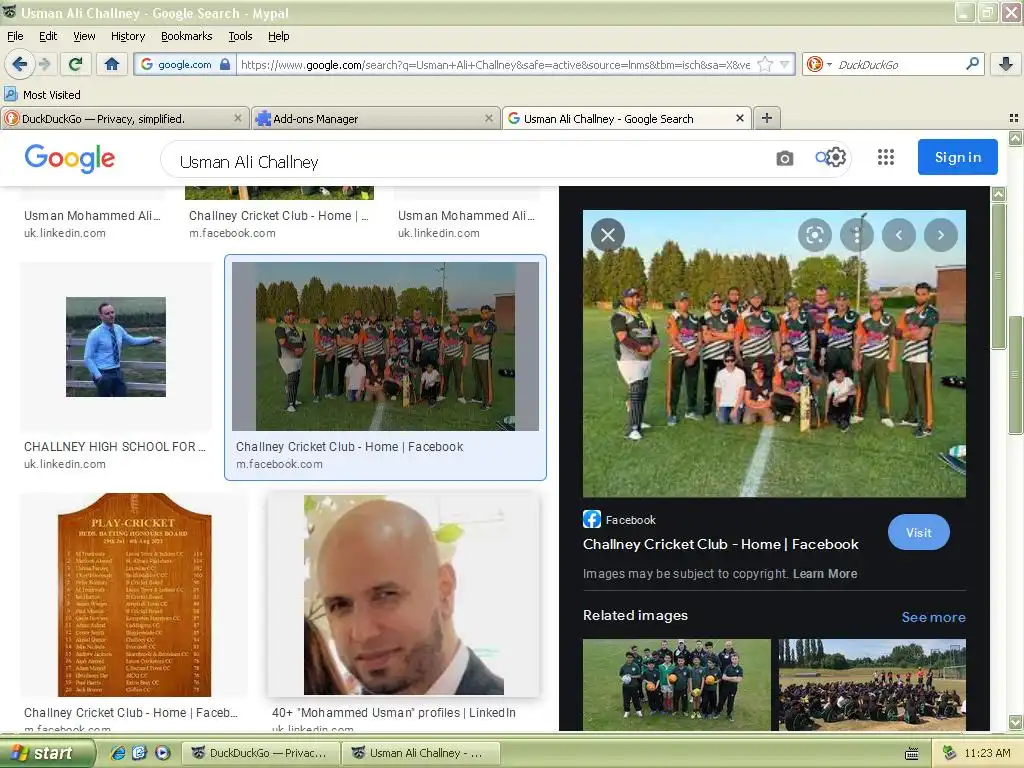Launch Internet Explorer from quick launch

click(x=118, y=753)
